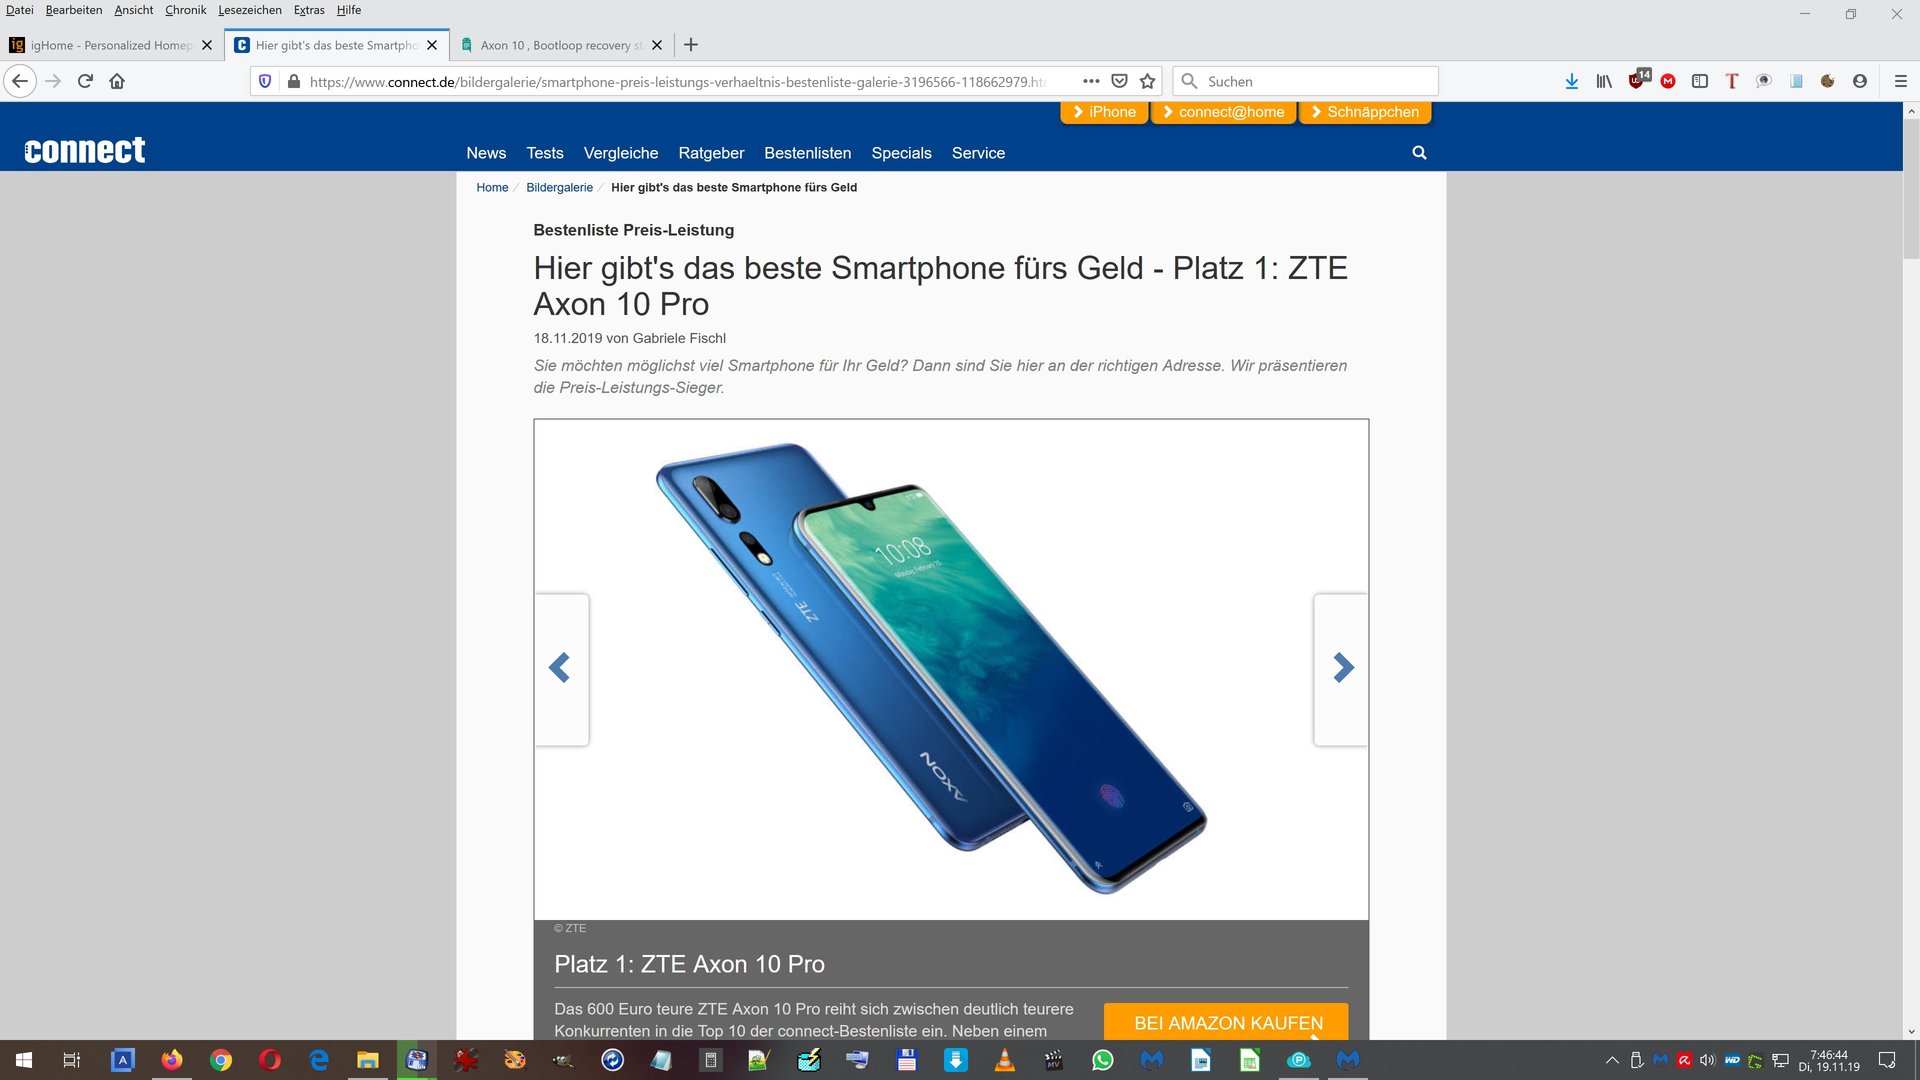Bookmark this page with the star

(1148, 81)
